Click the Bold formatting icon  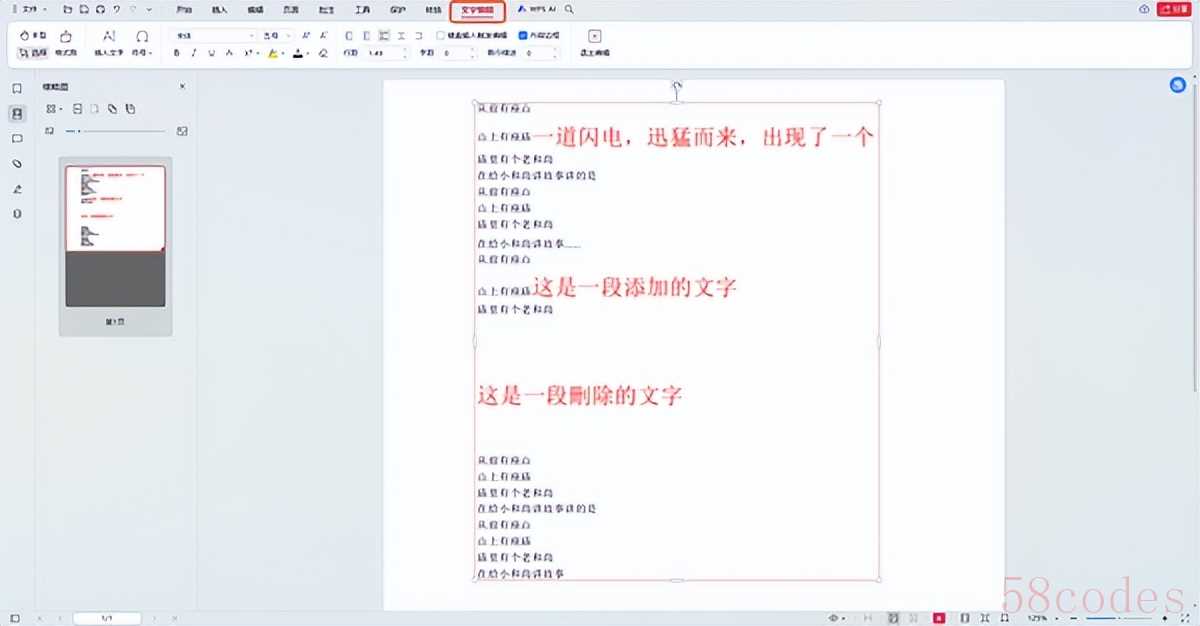[x=177, y=53]
